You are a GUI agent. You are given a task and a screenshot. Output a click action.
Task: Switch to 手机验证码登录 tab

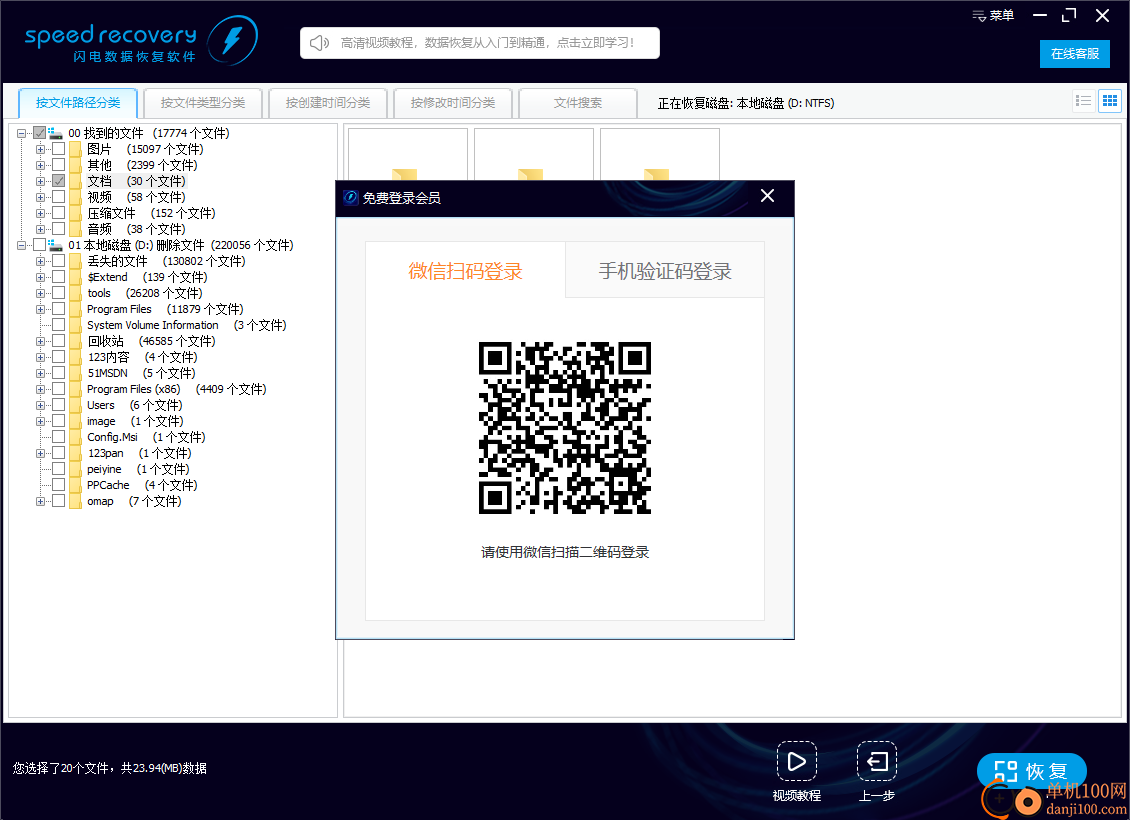pos(664,270)
